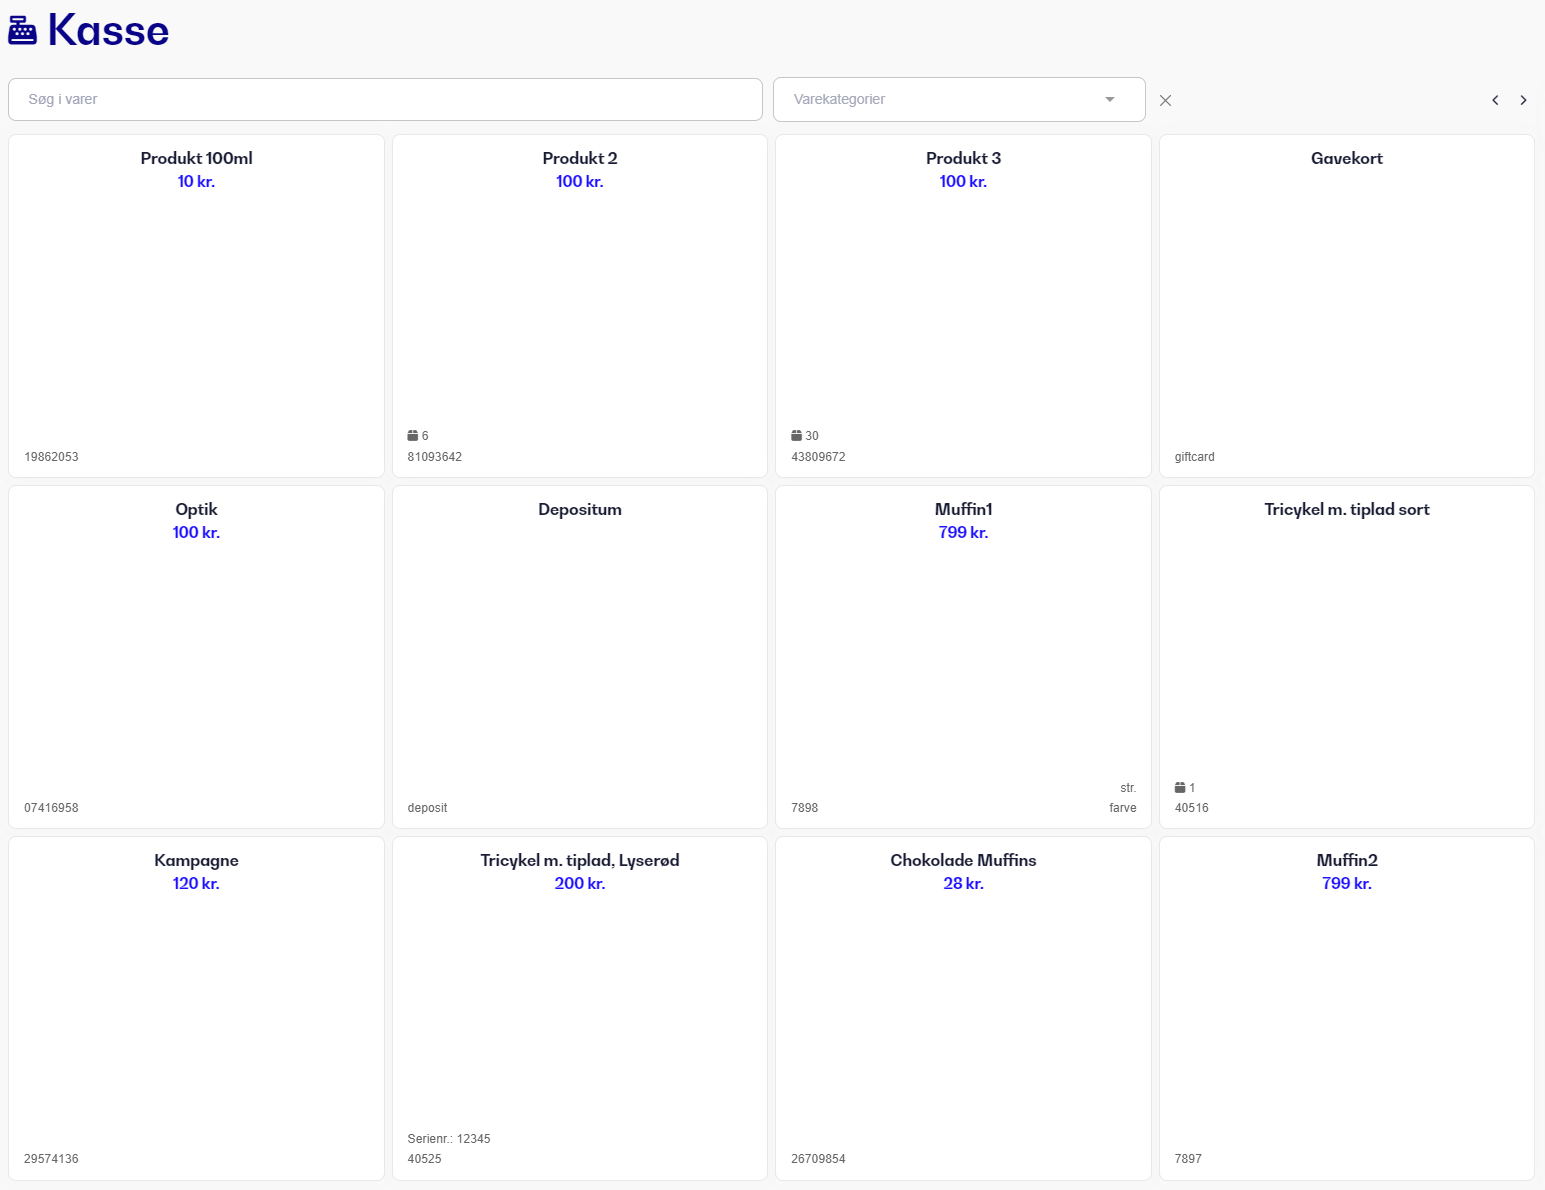Click the giftcard label

click(x=1194, y=457)
